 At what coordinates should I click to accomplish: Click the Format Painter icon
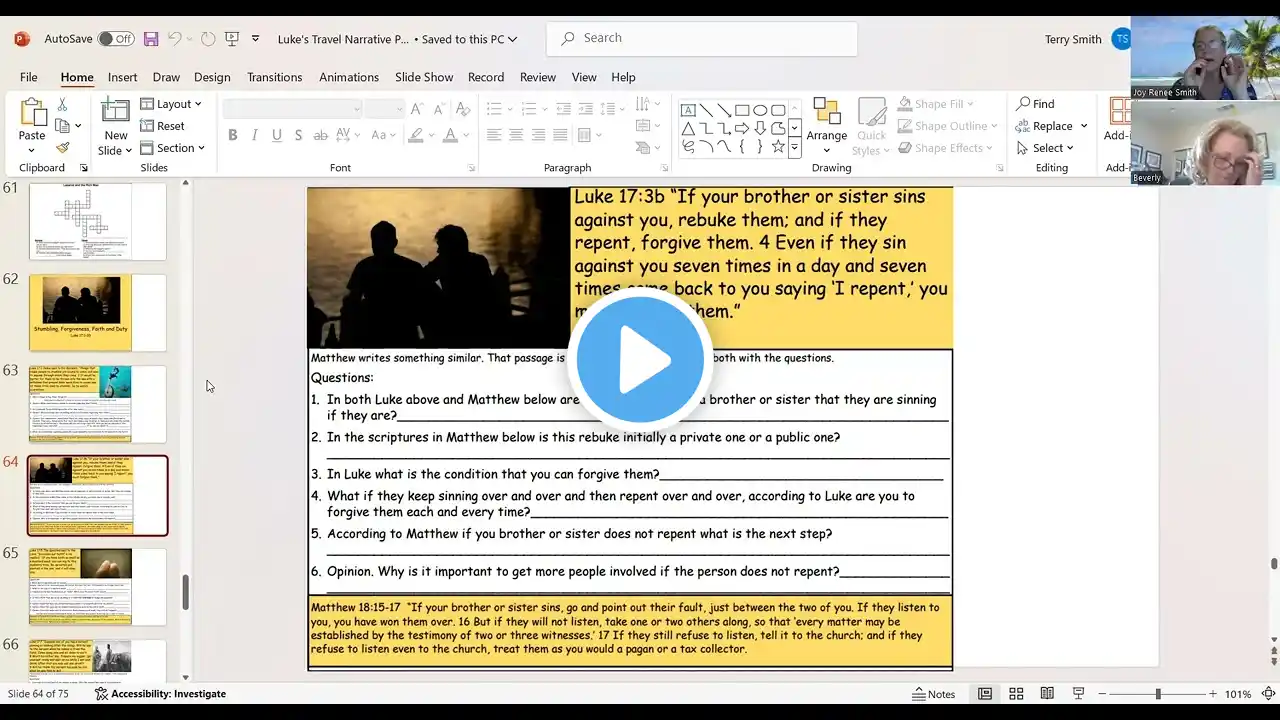point(62,148)
